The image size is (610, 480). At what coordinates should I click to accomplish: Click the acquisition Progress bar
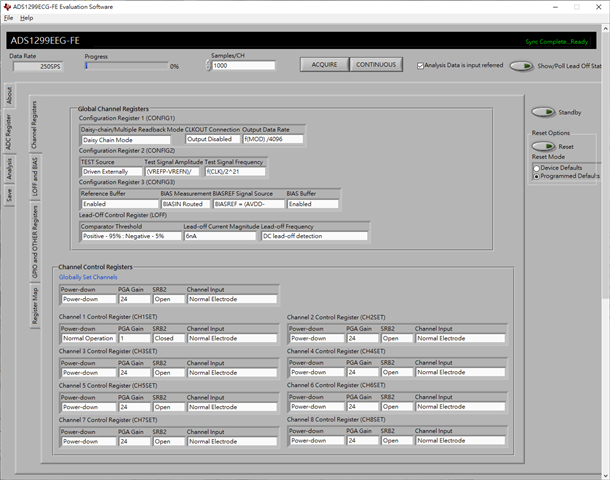tap(126, 66)
